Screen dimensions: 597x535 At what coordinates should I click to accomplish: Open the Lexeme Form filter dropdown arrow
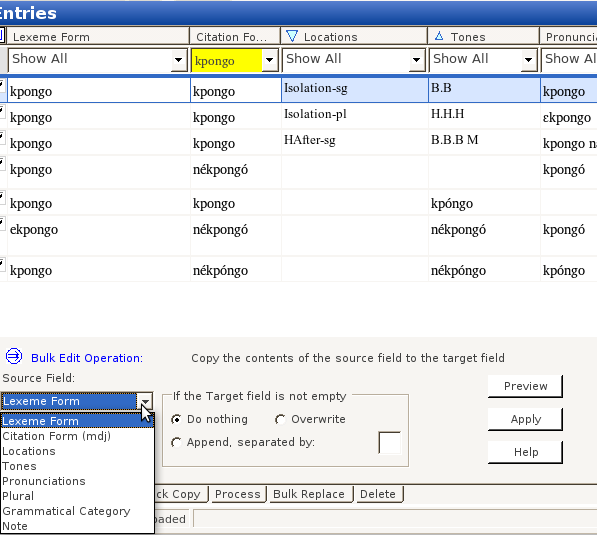(x=179, y=59)
